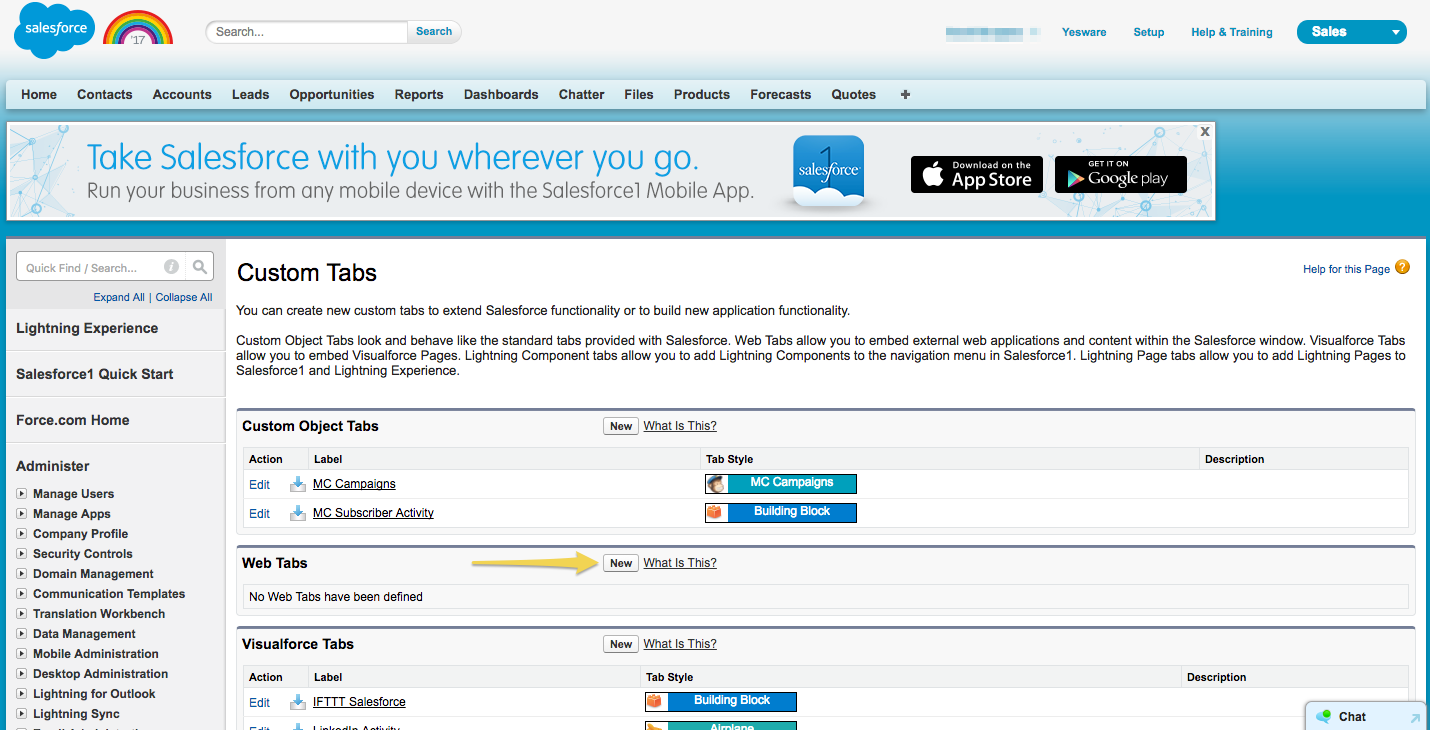Click download icon for MC Subscriber Activity
The height and width of the screenshot is (730, 1430).
pos(297,513)
